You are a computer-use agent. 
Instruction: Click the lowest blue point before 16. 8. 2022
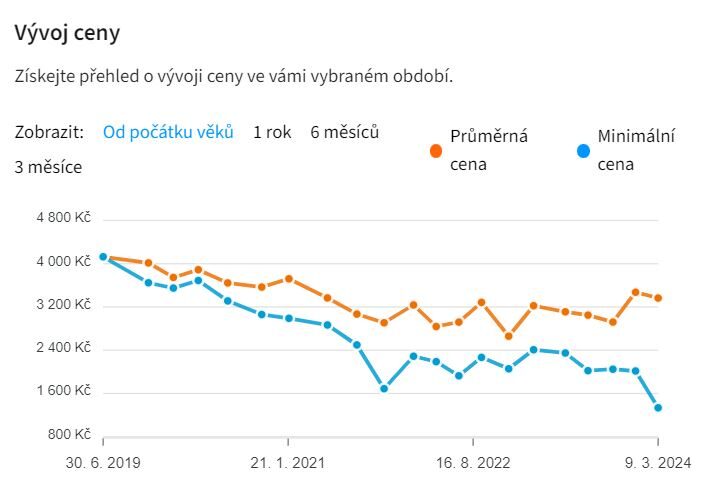click(384, 388)
